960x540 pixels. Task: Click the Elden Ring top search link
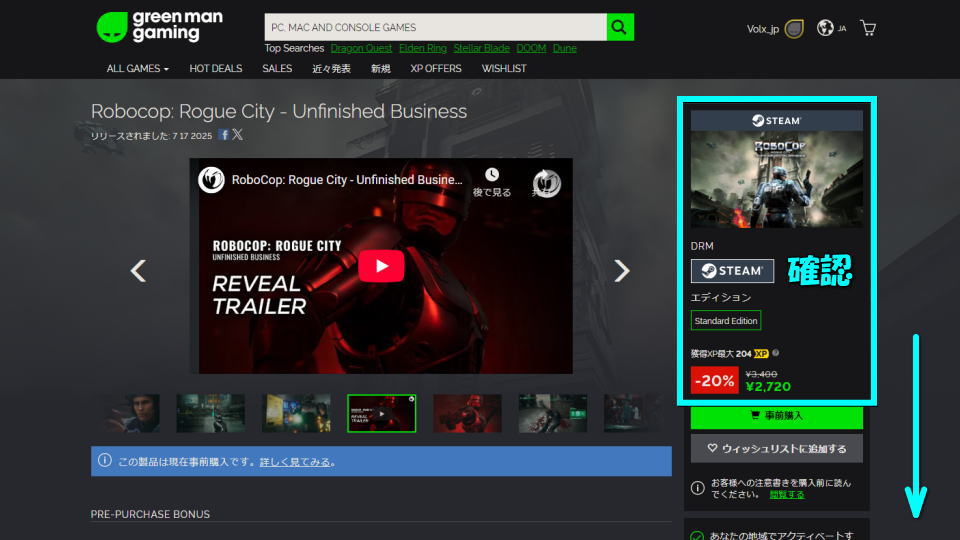(422, 48)
